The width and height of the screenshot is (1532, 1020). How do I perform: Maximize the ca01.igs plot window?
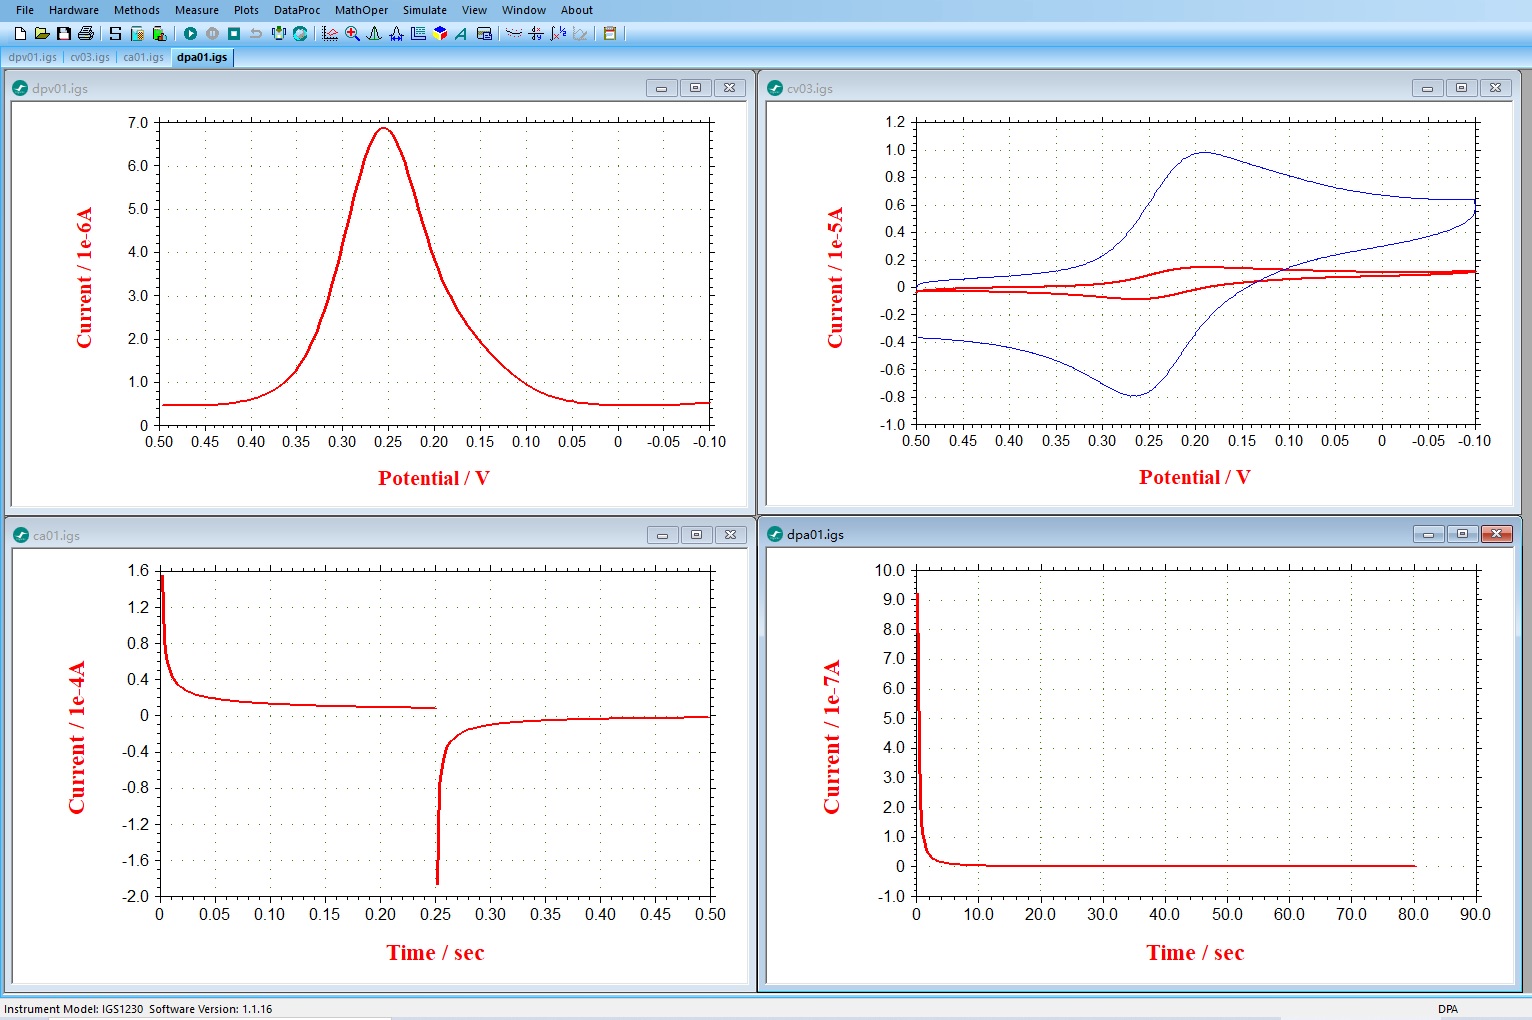[x=697, y=535]
